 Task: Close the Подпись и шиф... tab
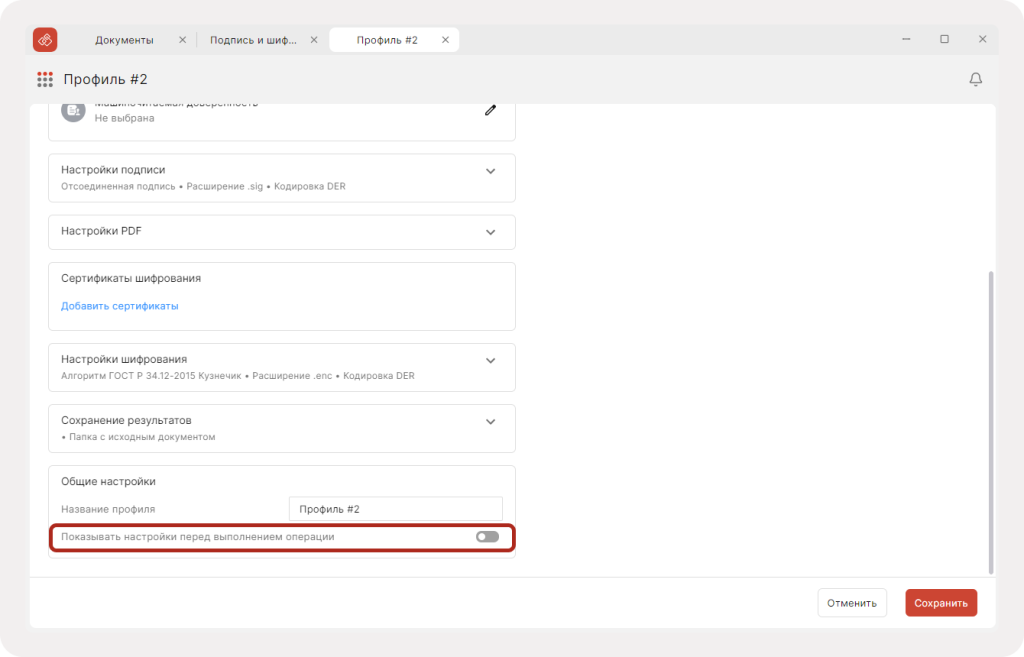(314, 40)
